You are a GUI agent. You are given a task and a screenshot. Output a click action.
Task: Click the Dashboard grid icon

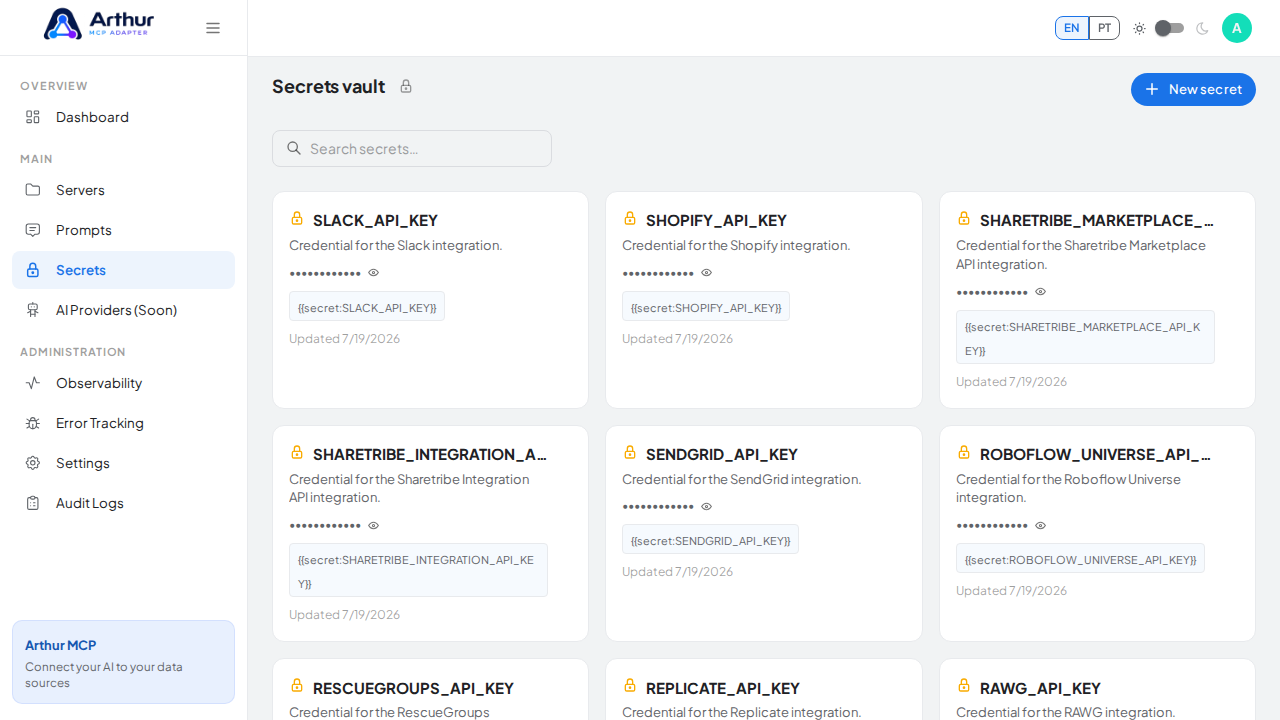coord(33,117)
